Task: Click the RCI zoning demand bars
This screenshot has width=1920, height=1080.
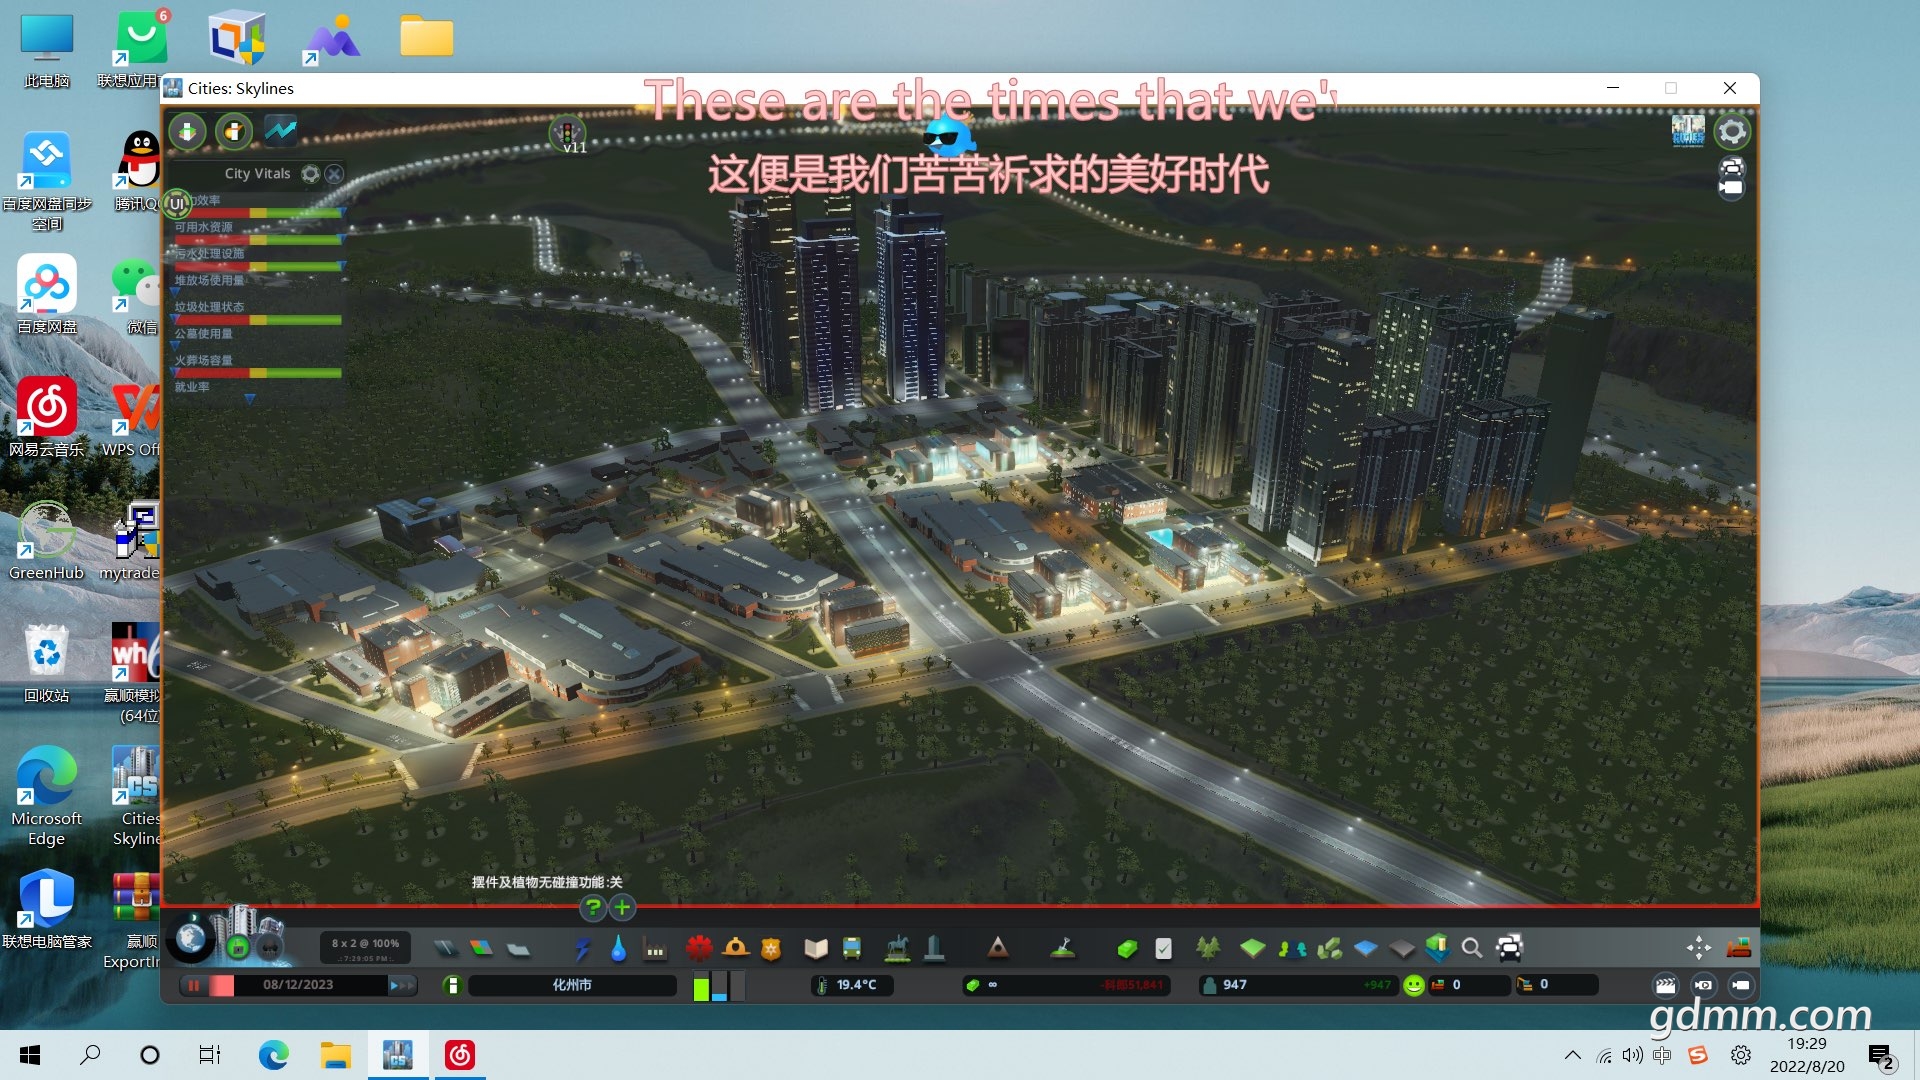Action: pos(718,985)
